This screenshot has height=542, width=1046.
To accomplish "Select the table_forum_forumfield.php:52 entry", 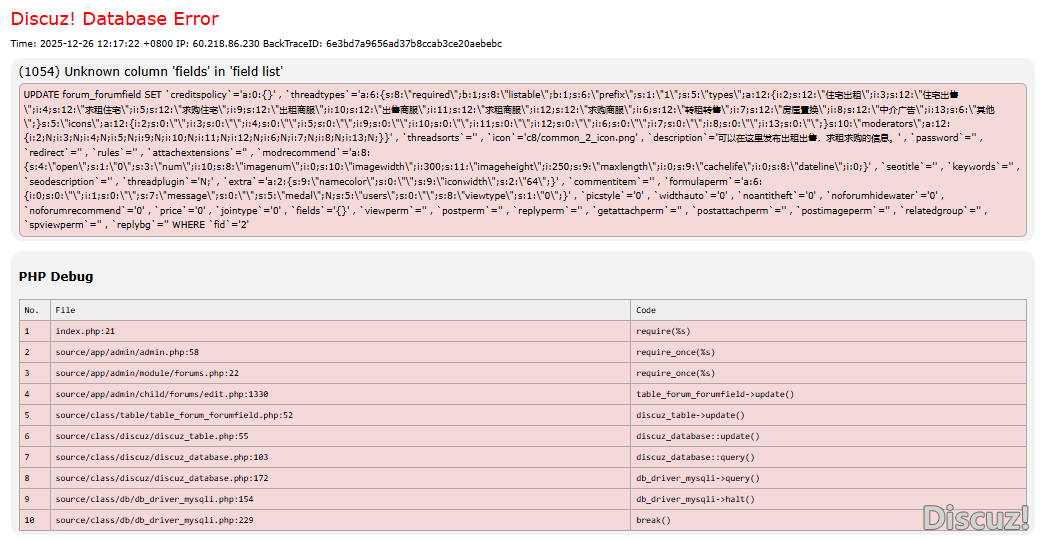I will click(174, 415).
